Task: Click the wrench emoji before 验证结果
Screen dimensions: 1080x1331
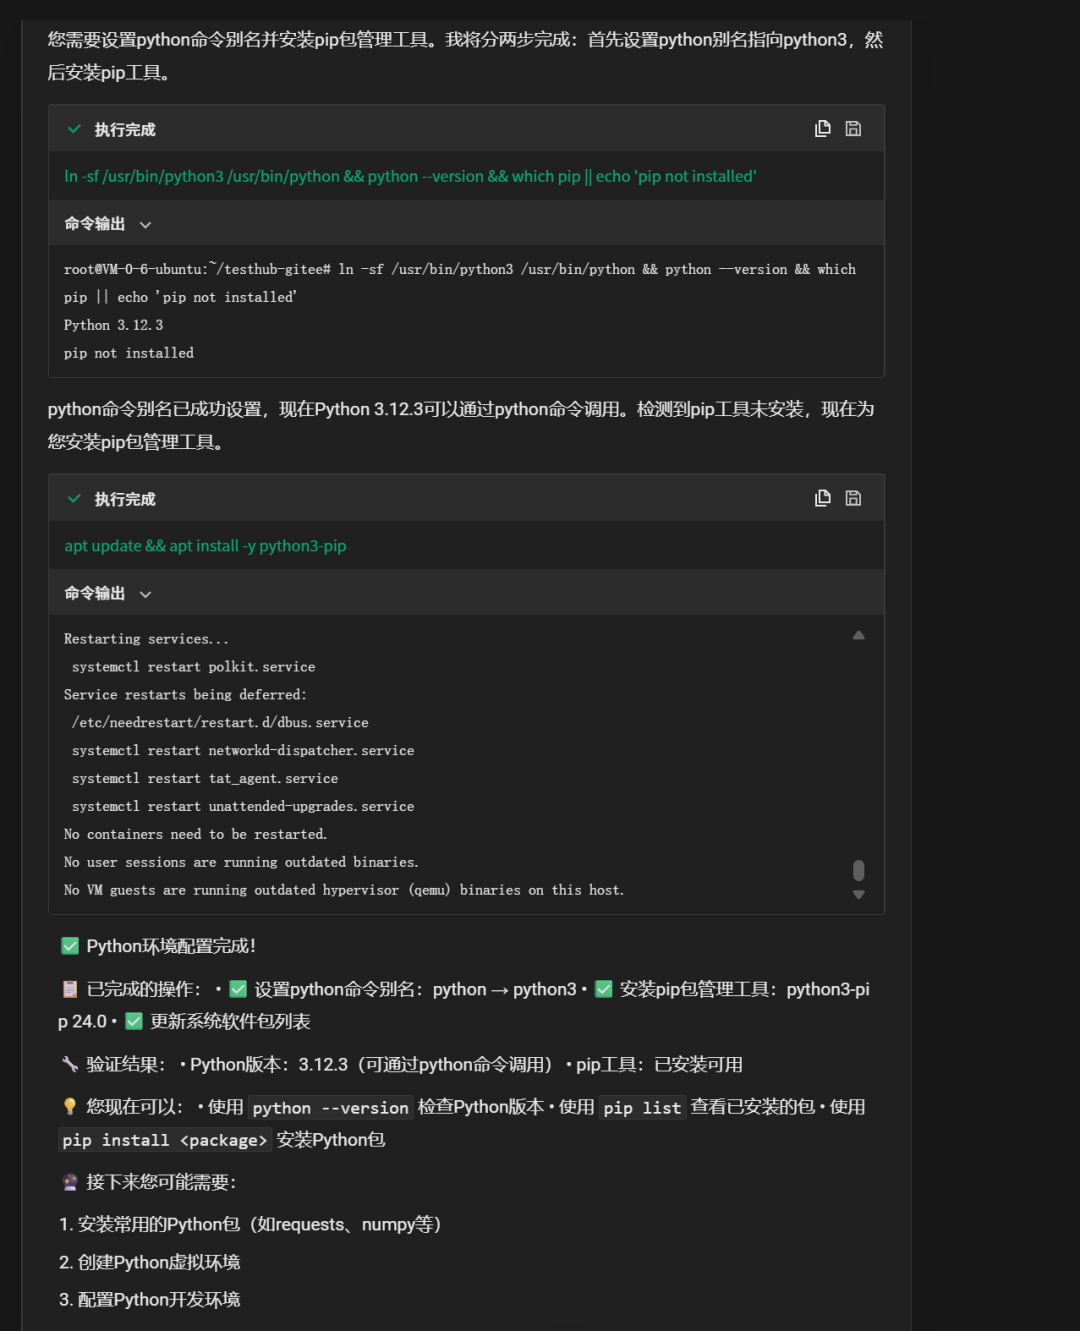Action: [x=69, y=1064]
